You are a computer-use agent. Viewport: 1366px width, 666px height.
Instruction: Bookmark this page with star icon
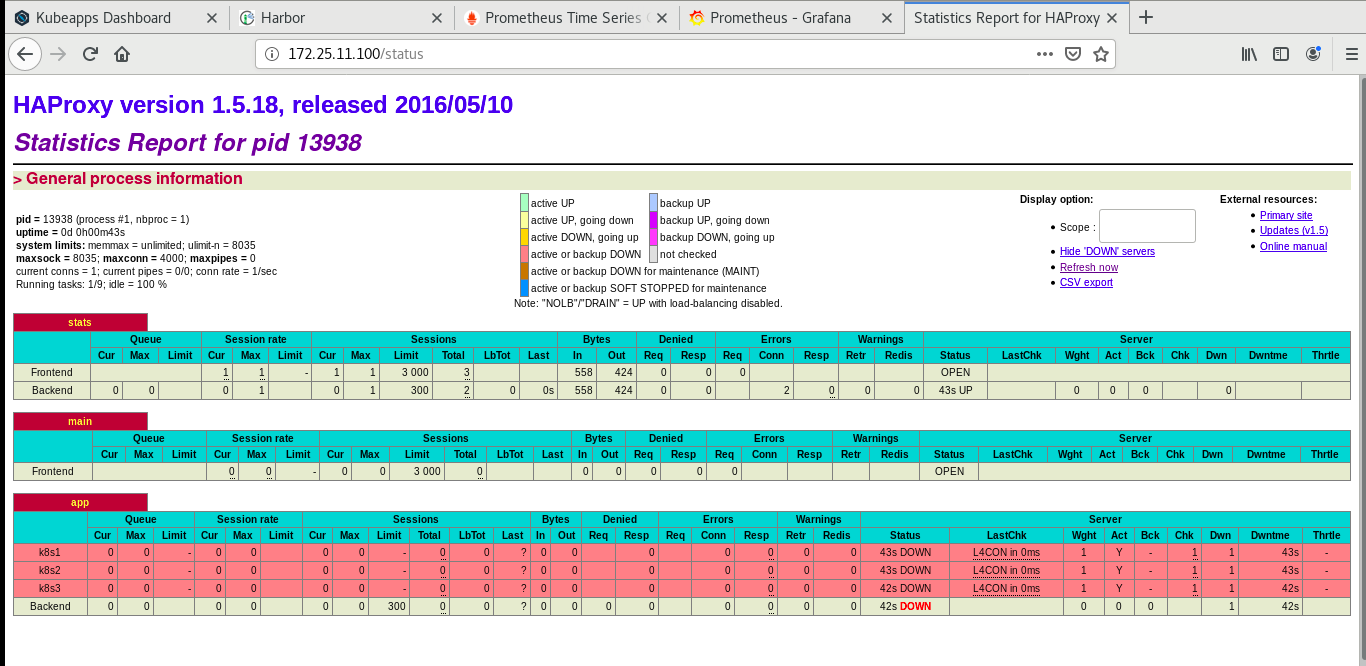coord(1100,54)
